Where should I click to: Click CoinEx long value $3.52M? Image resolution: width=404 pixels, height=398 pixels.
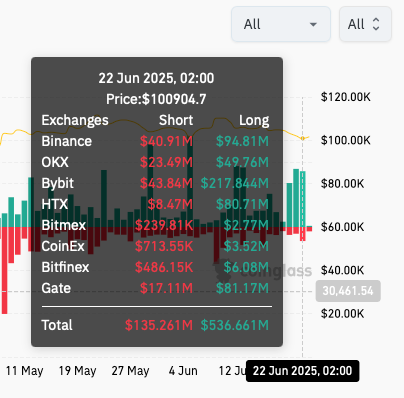point(246,246)
